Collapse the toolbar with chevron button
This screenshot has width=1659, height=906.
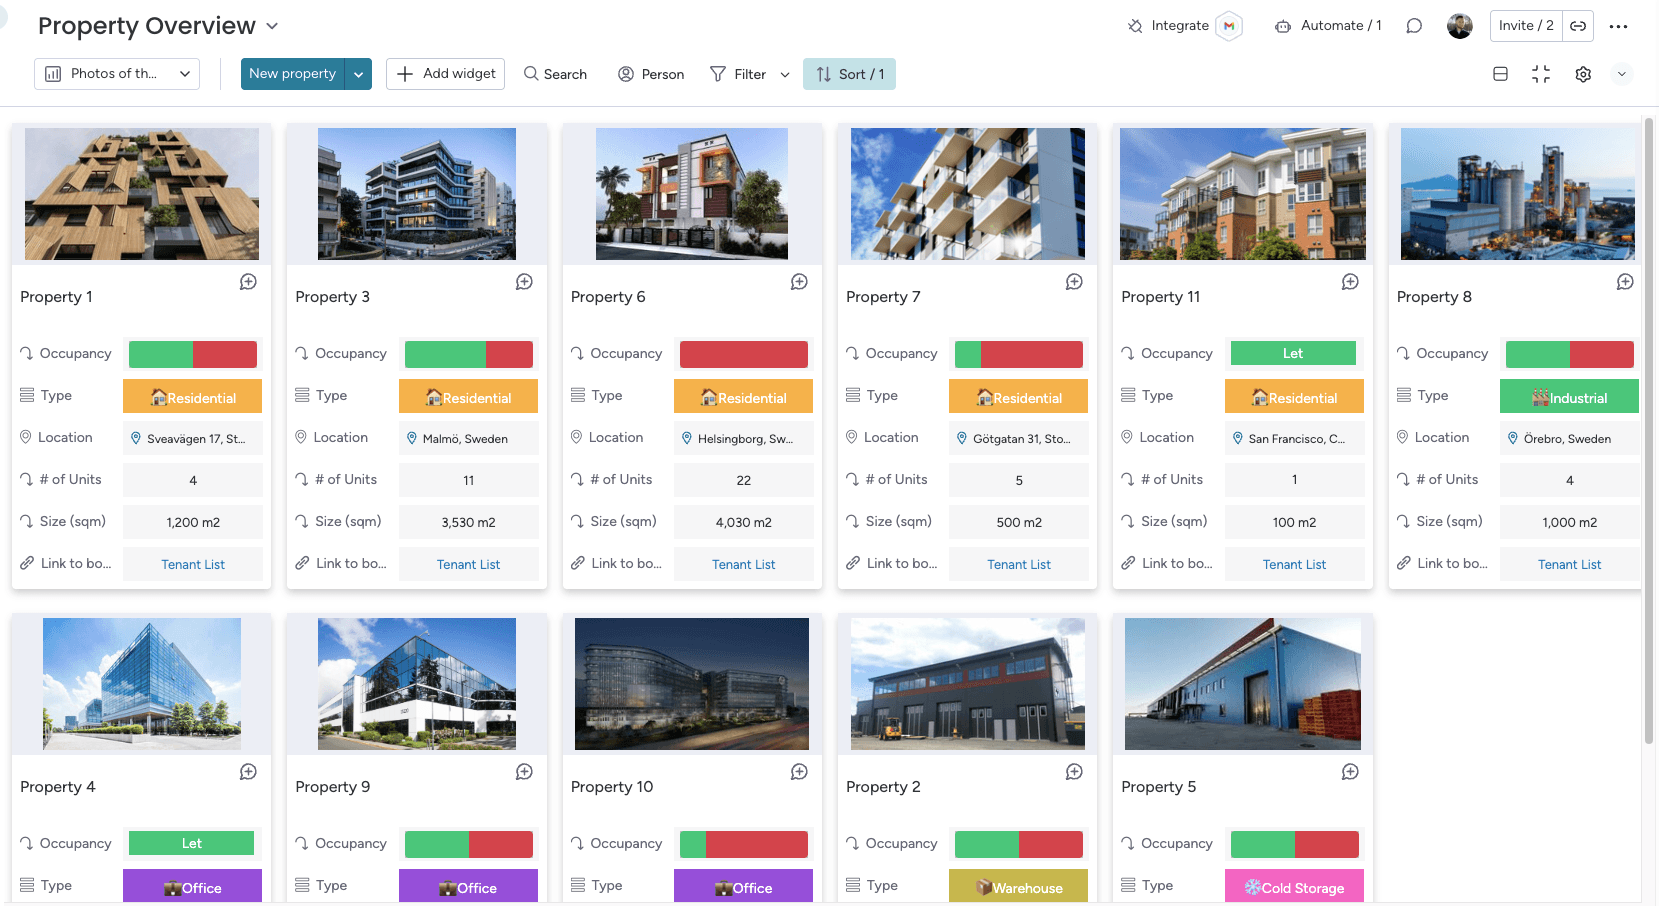coord(1622,74)
